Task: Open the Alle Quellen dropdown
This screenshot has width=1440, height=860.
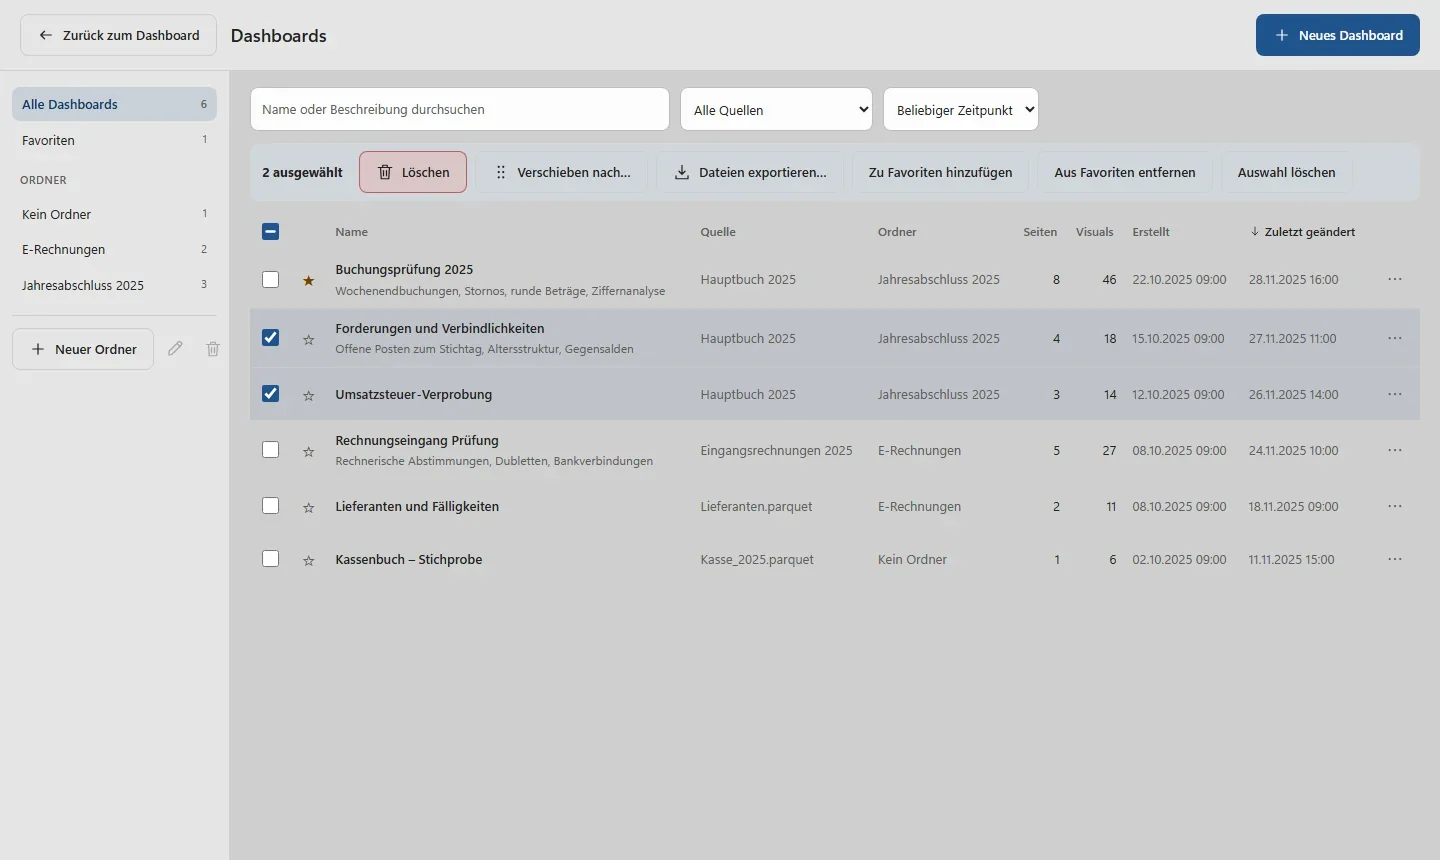Action: [776, 110]
